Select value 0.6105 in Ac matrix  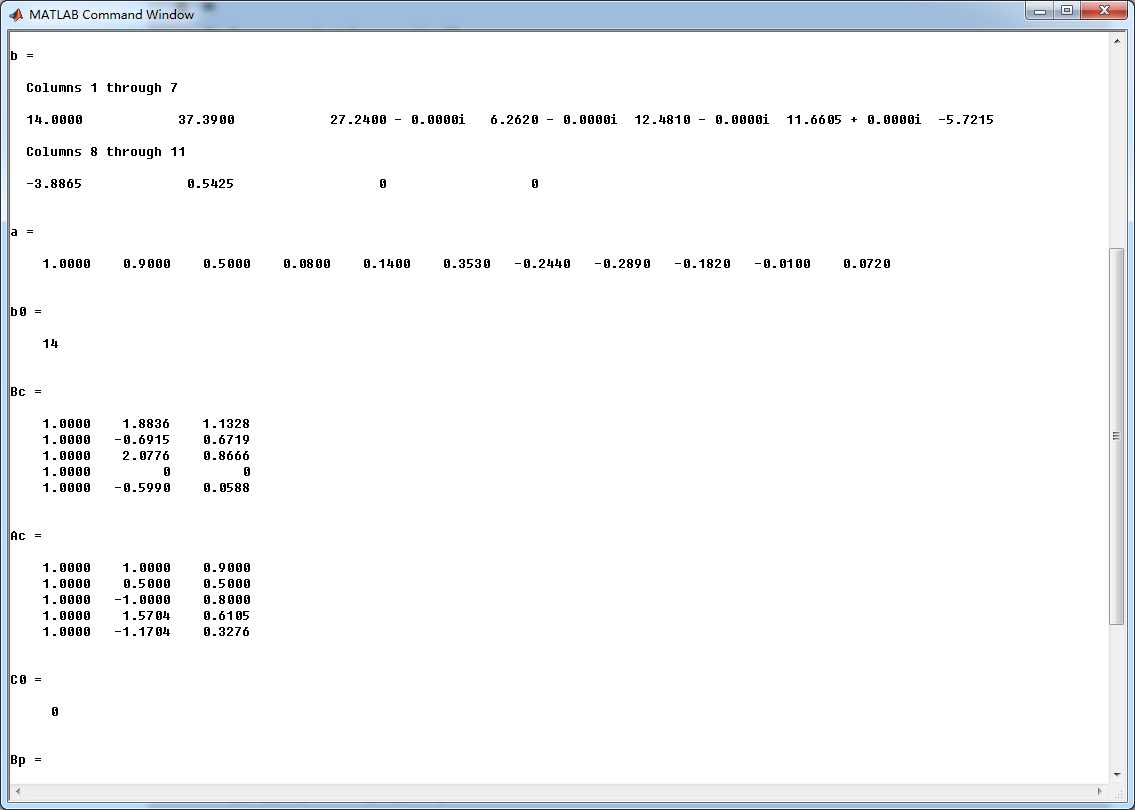(227, 615)
